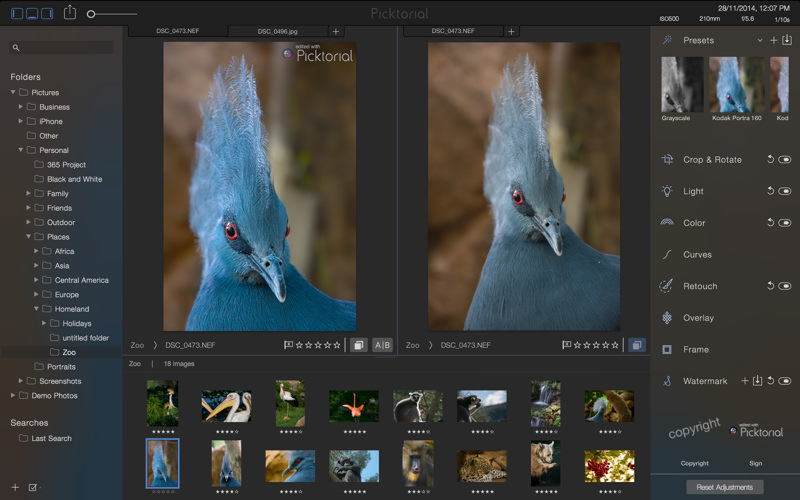
Task: Disable the Watermark toggle switch
Action: click(x=785, y=381)
